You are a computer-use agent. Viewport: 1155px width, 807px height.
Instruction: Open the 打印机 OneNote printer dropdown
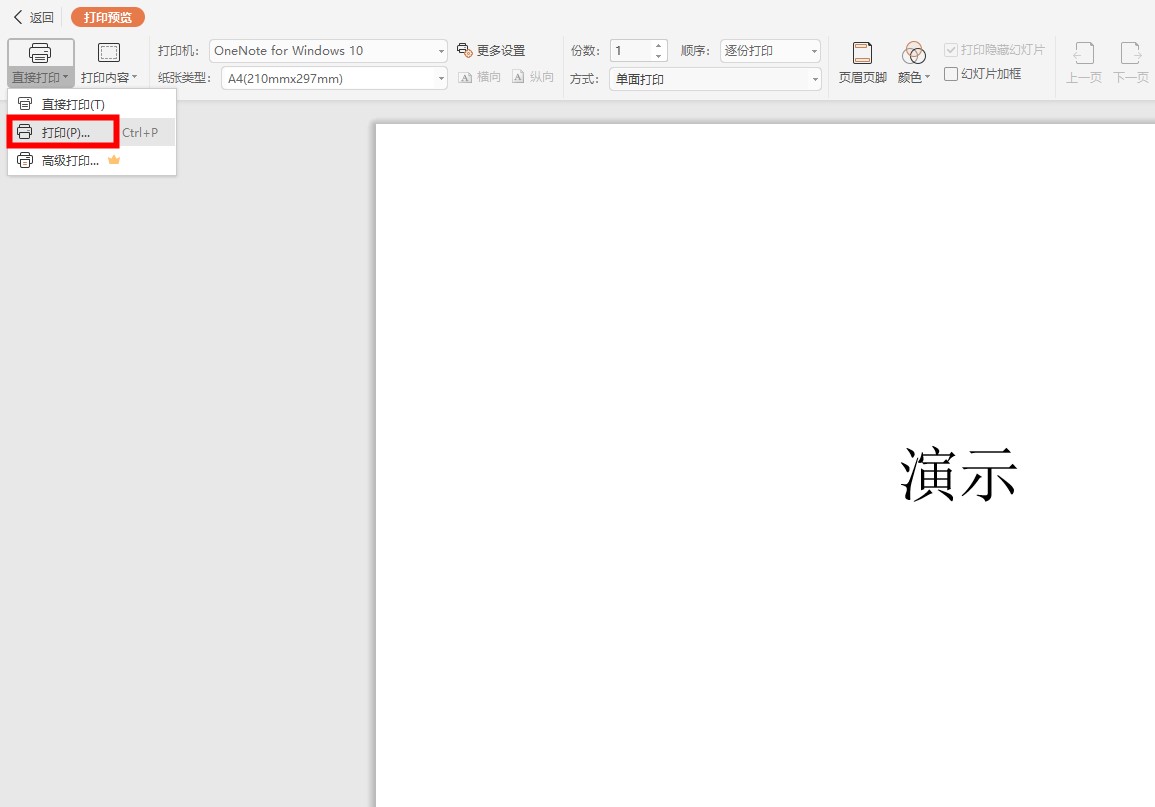click(329, 51)
